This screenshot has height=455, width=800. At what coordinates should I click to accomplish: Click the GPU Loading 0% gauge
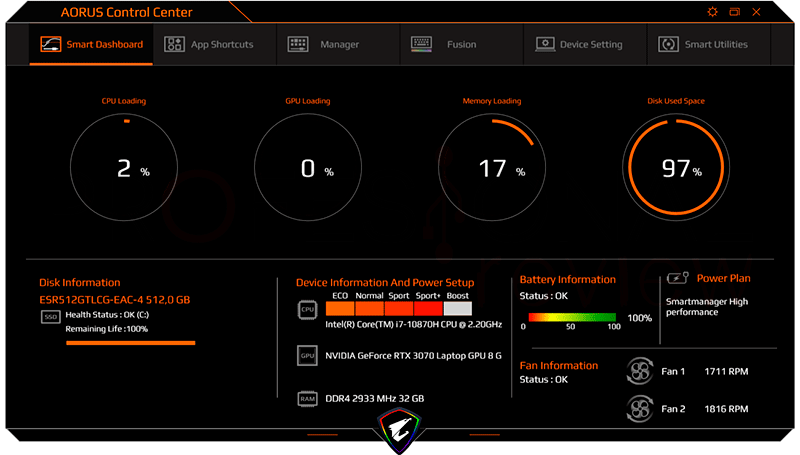[308, 167]
